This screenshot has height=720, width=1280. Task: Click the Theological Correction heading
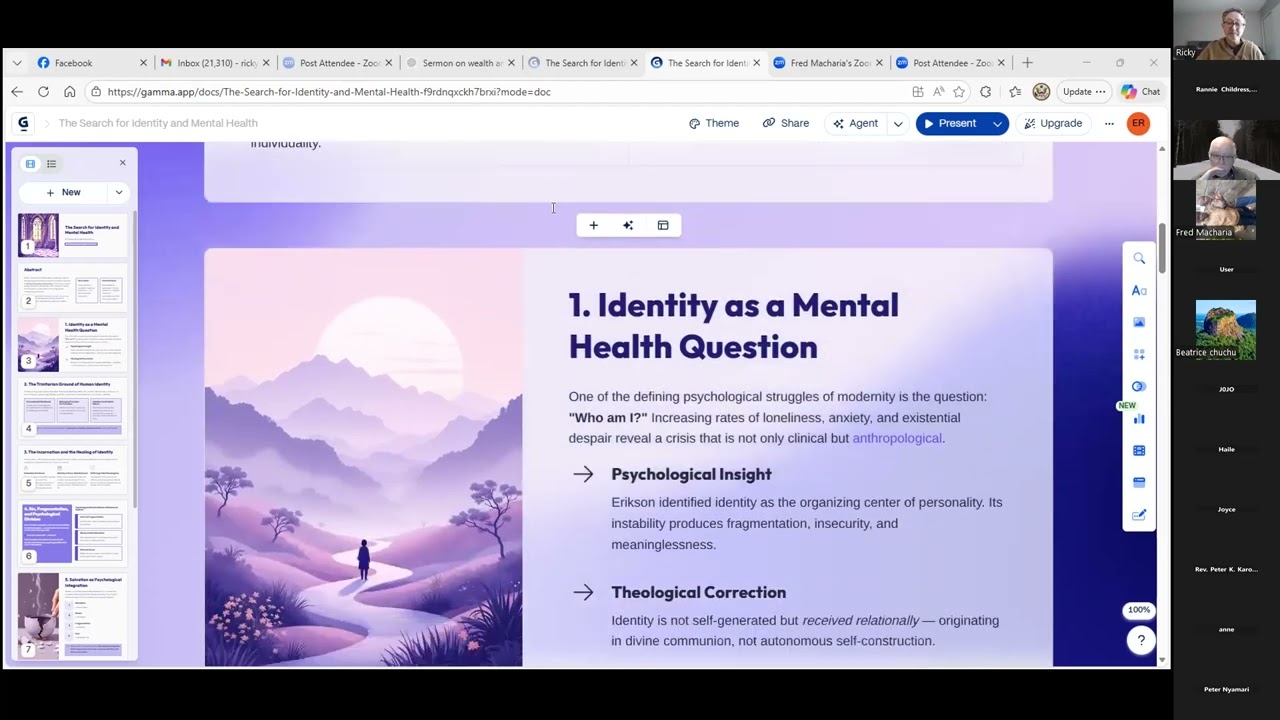click(x=698, y=593)
